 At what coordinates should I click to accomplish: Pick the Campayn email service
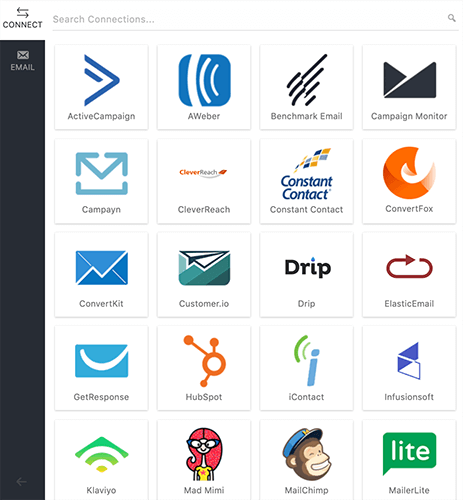click(101, 181)
